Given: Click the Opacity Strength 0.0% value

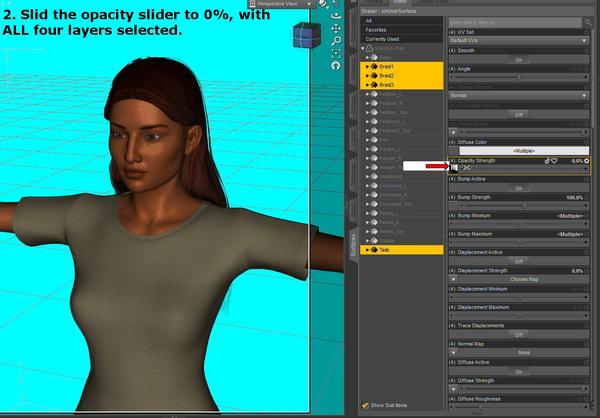Looking at the screenshot, I should (577, 161).
